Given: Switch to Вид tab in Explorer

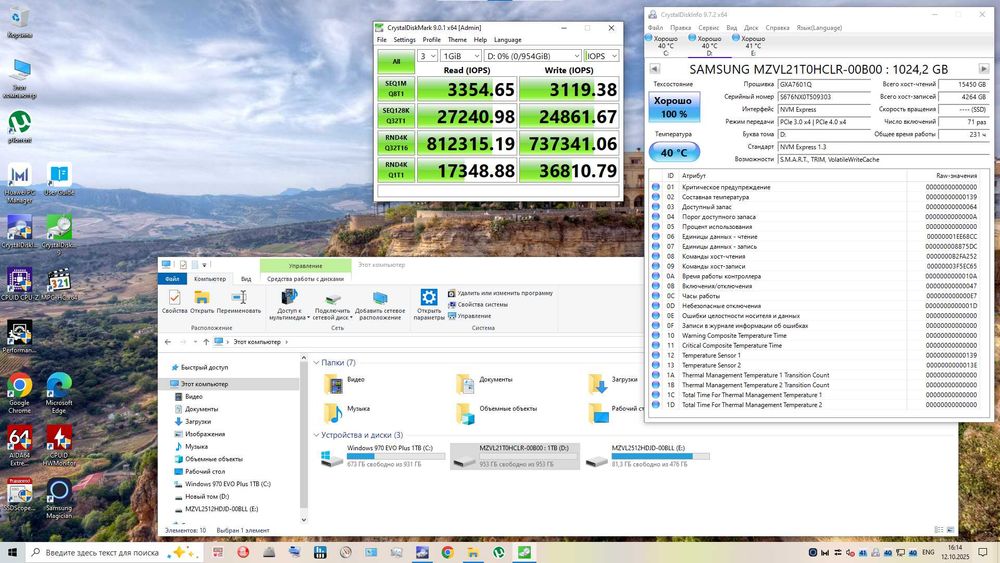Looking at the screenshot, I should tap(246, 279).
